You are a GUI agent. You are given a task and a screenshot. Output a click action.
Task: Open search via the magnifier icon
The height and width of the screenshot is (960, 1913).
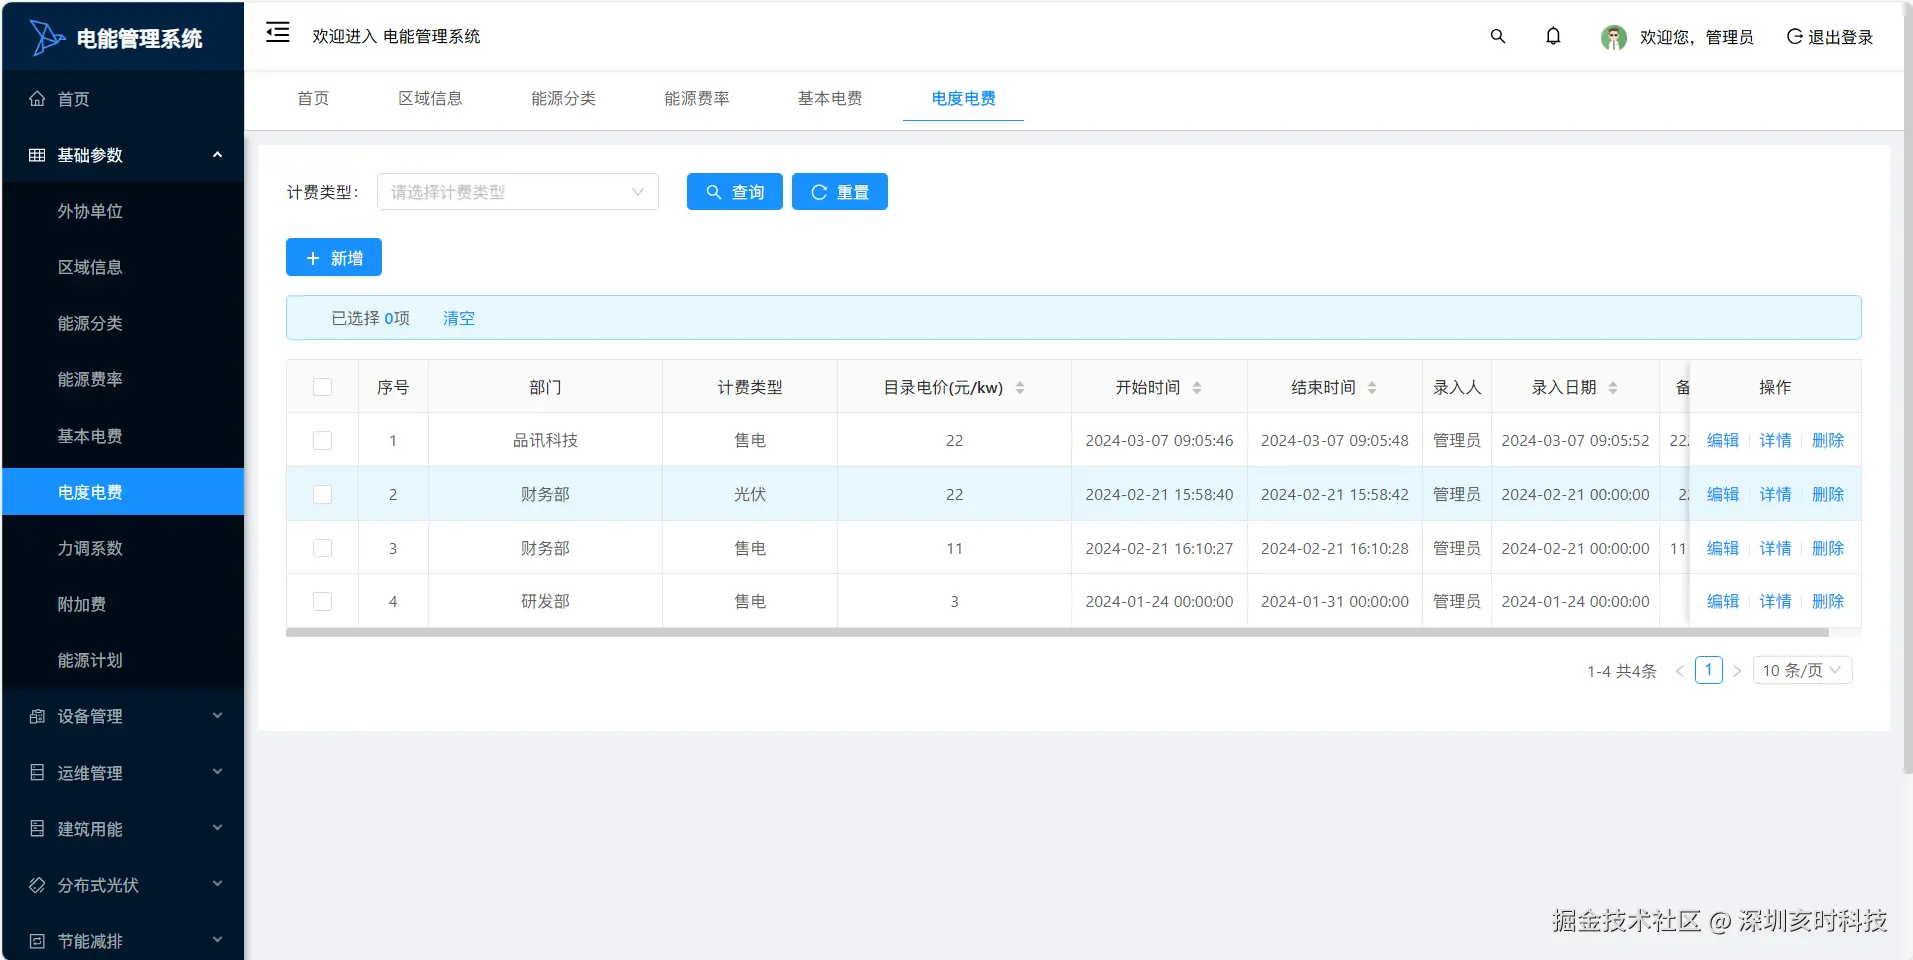[1498, 36]
